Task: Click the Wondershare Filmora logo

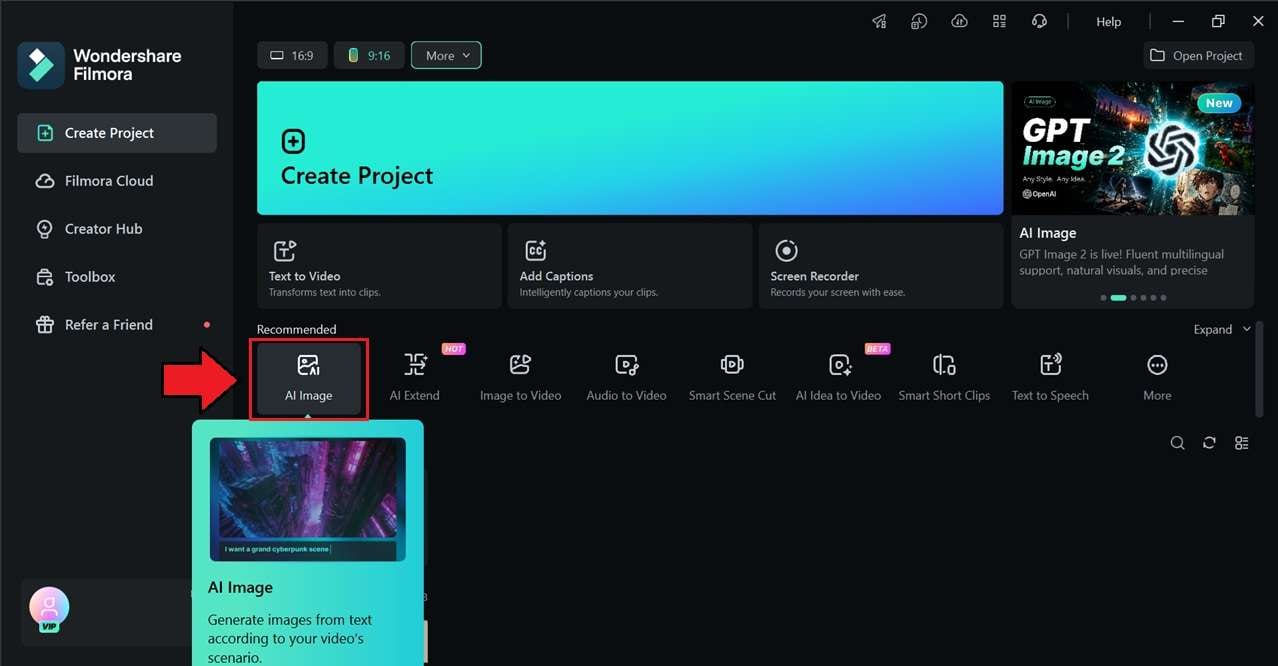Action: [x=41, y=65]
